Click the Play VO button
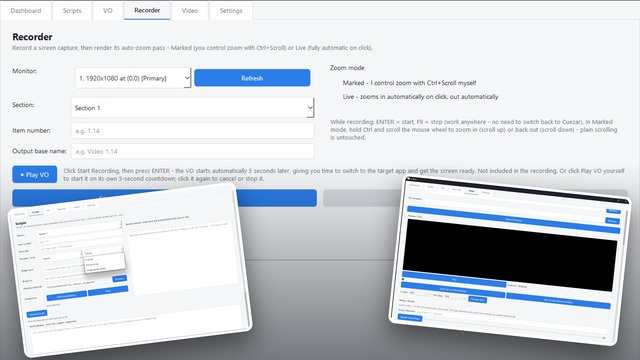This screenshot has width=640, height=360. (x=35, y=174)
